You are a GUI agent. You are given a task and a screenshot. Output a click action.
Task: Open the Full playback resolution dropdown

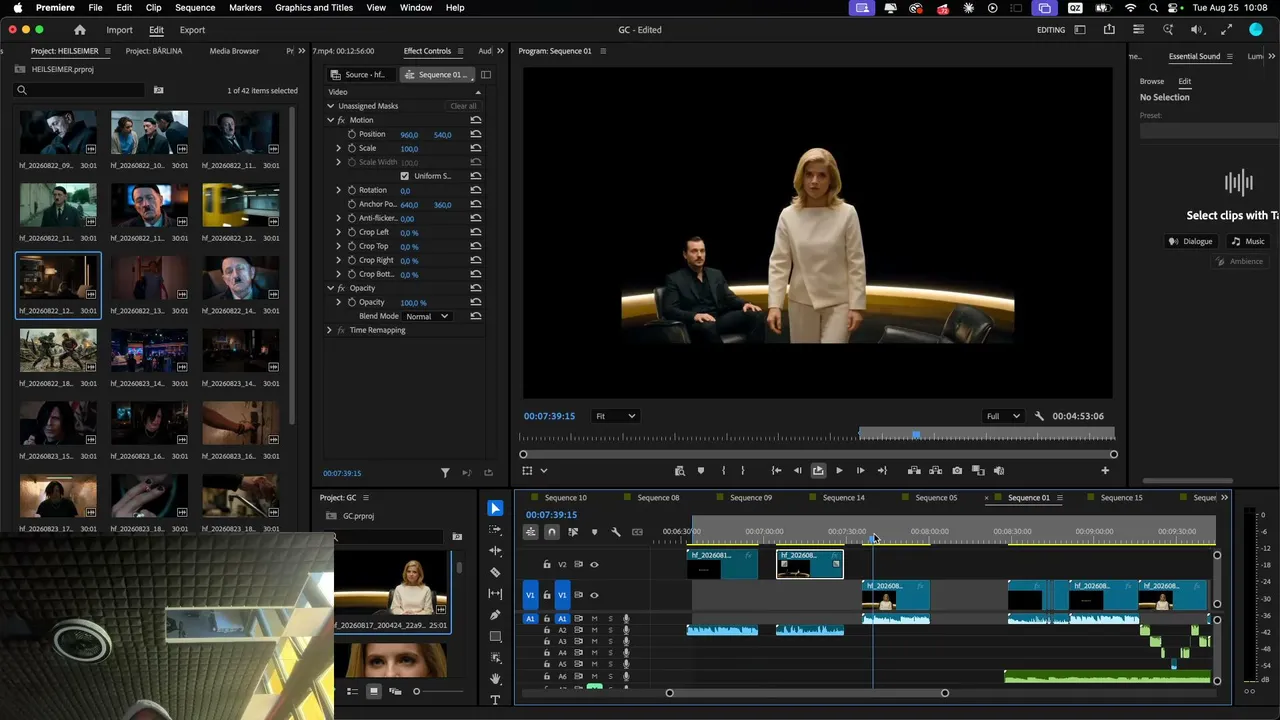pos(1003,416)
